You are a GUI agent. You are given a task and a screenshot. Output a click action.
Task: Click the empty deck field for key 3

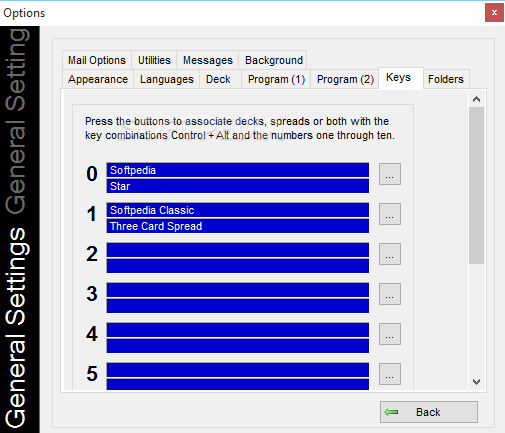point(238,290)
